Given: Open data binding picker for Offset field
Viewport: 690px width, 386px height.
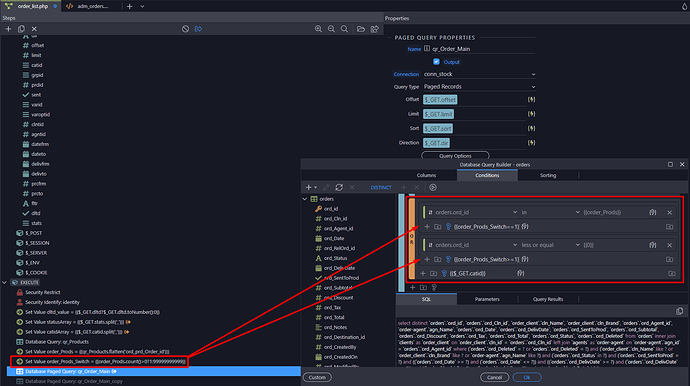Looking at the screenshot, I should (x=532, y=99).
